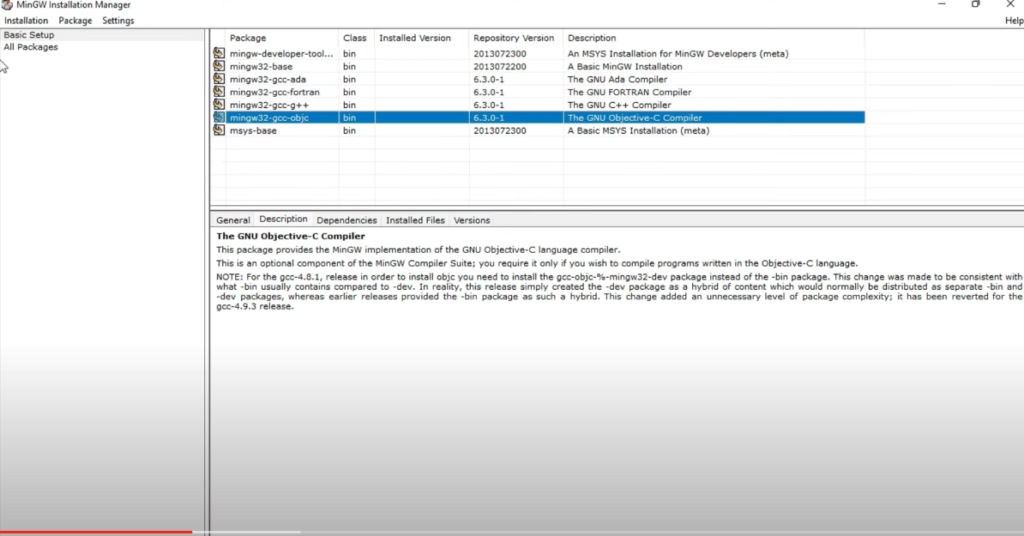Select the mingw32-gcc-objc package name
The height and width of the screenshot is (536, 1024).
pyautogui.click(x=269, y=118)
